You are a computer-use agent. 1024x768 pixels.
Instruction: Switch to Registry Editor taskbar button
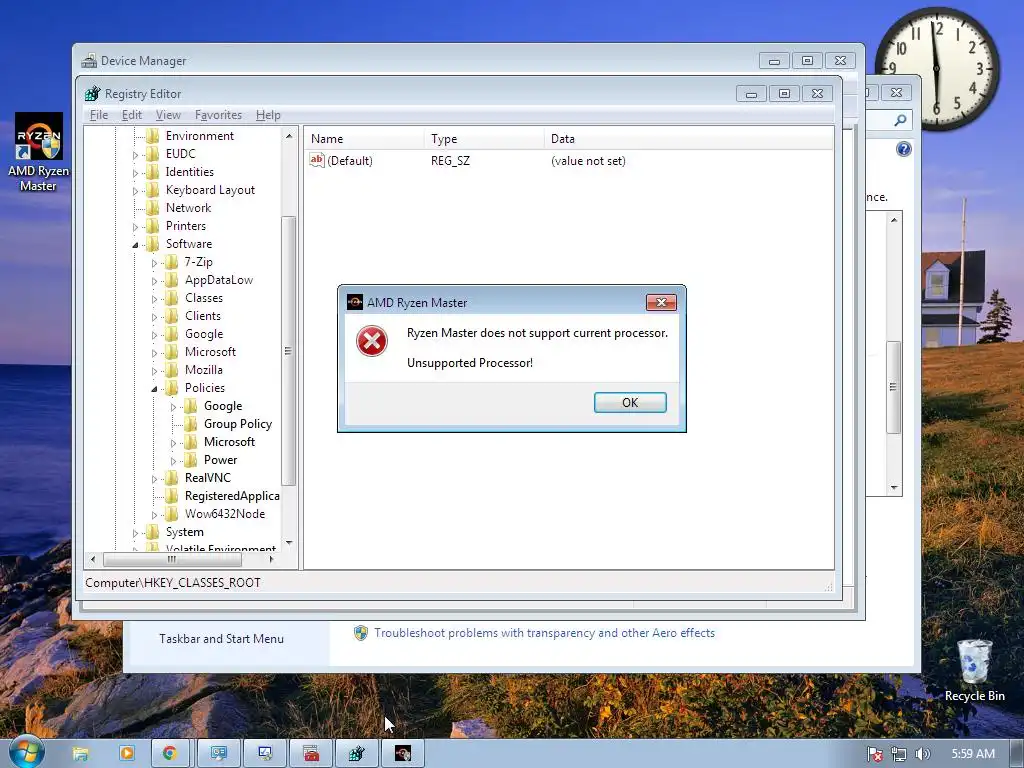(357, 754)
